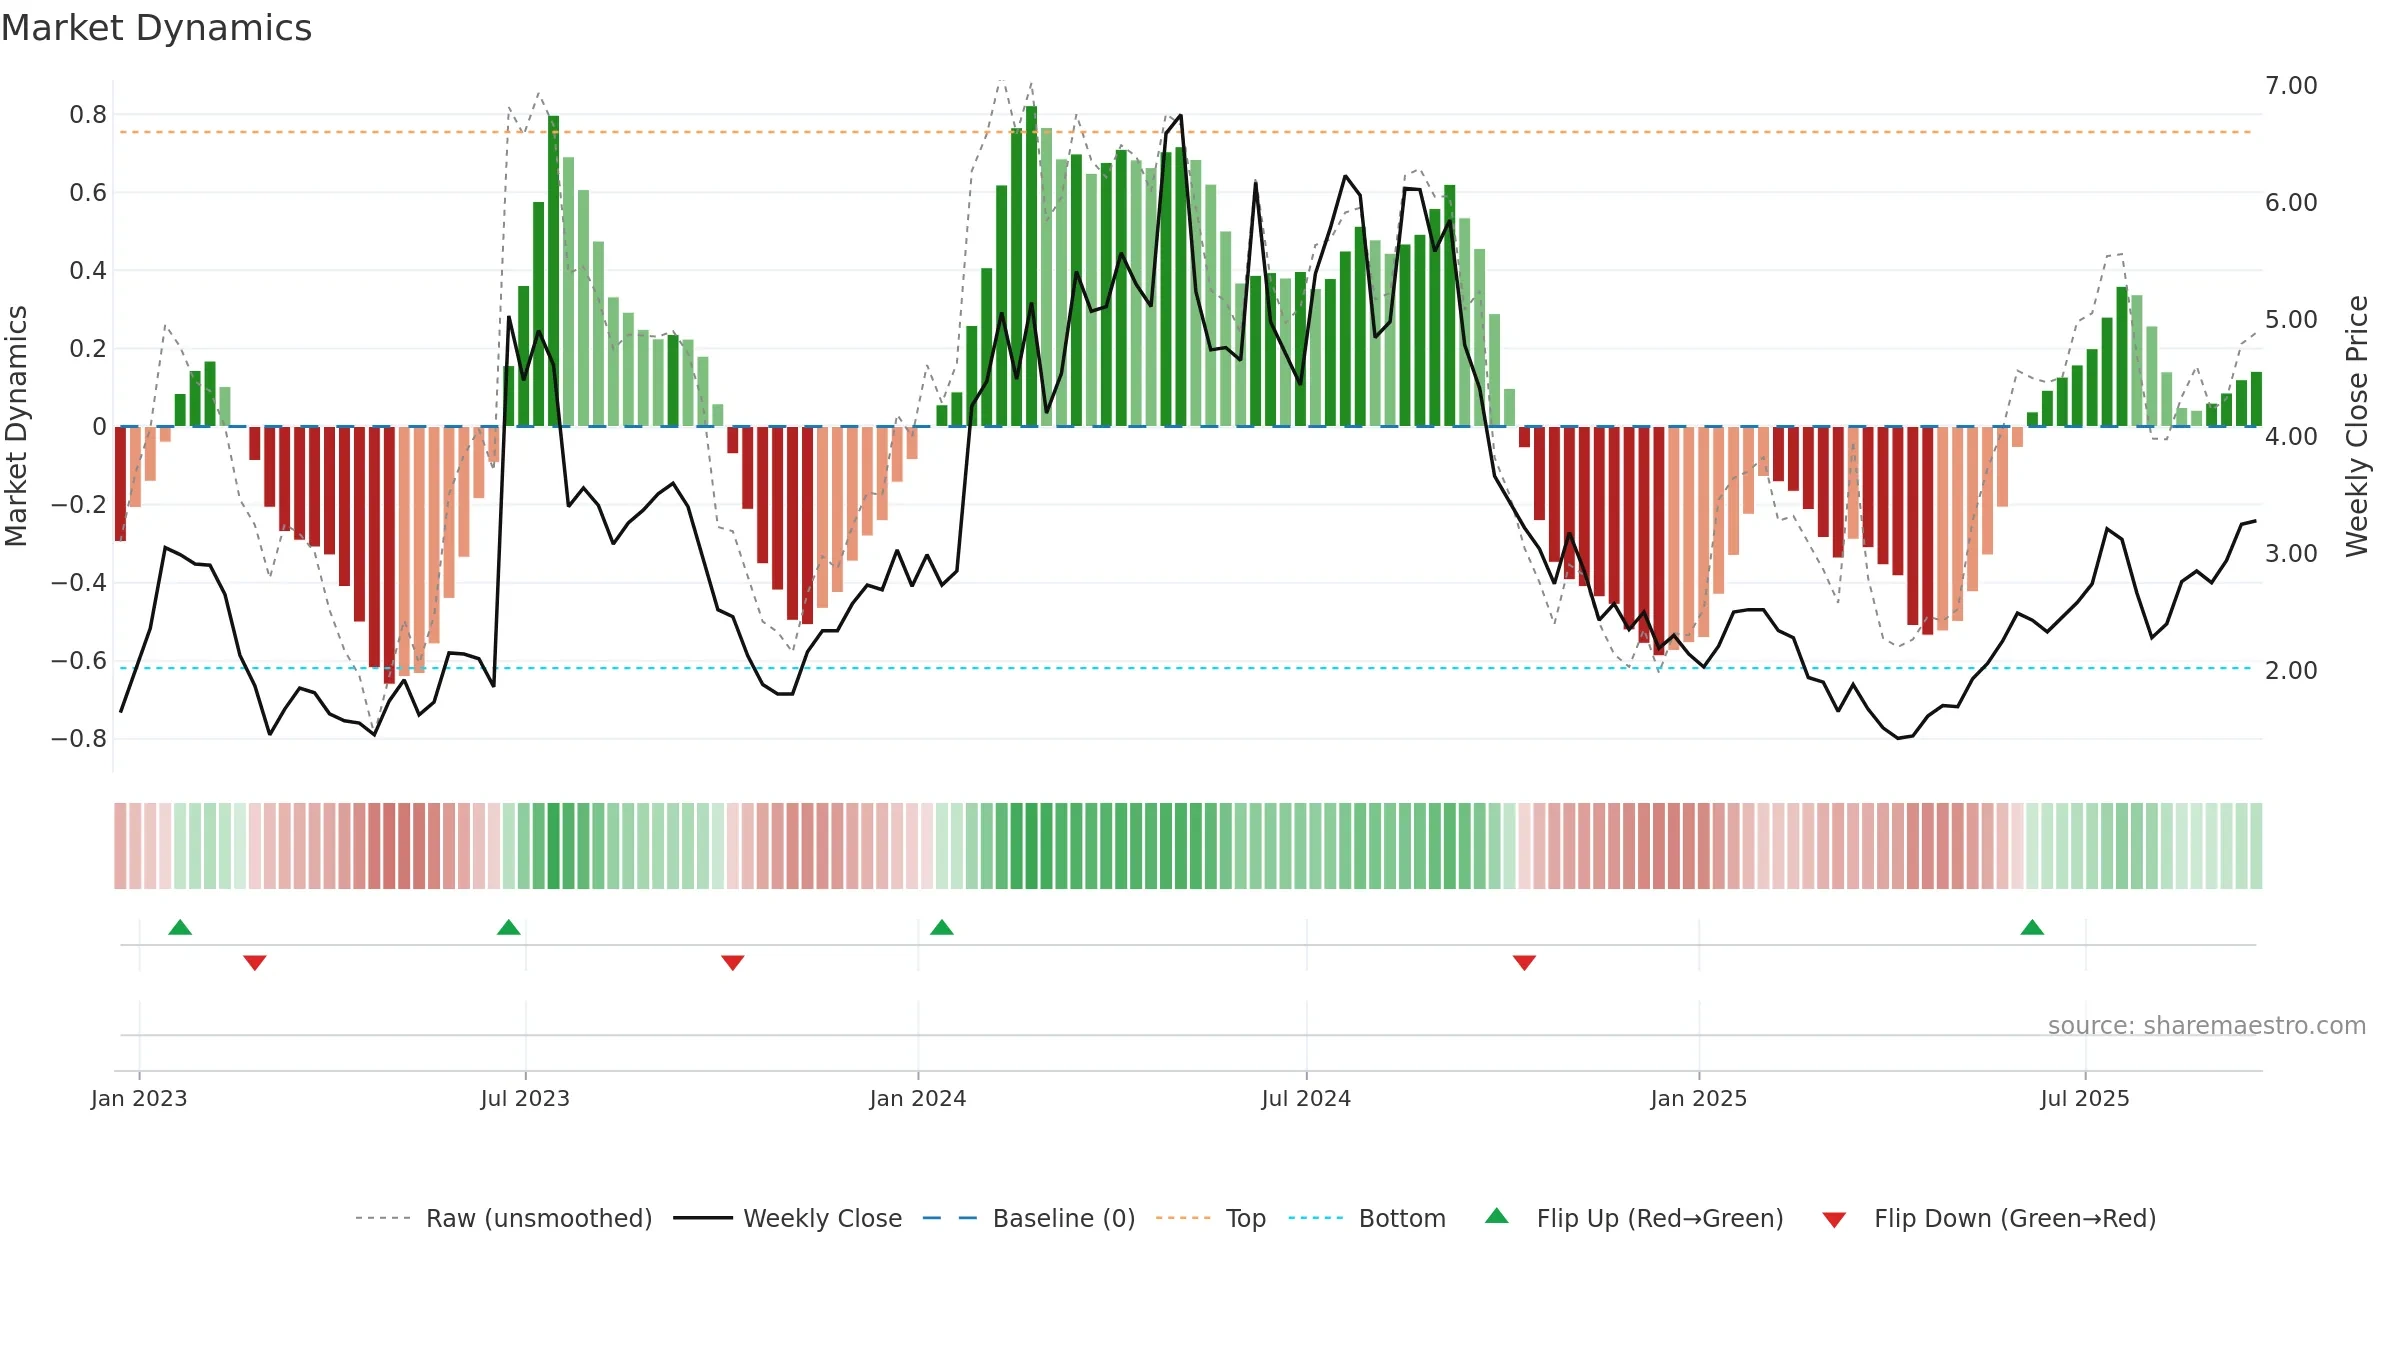Viewport: 2400px width, 1350px height.
Task: Click the tallest dark green bar near Jul 2023
Action: coord(553,271)
